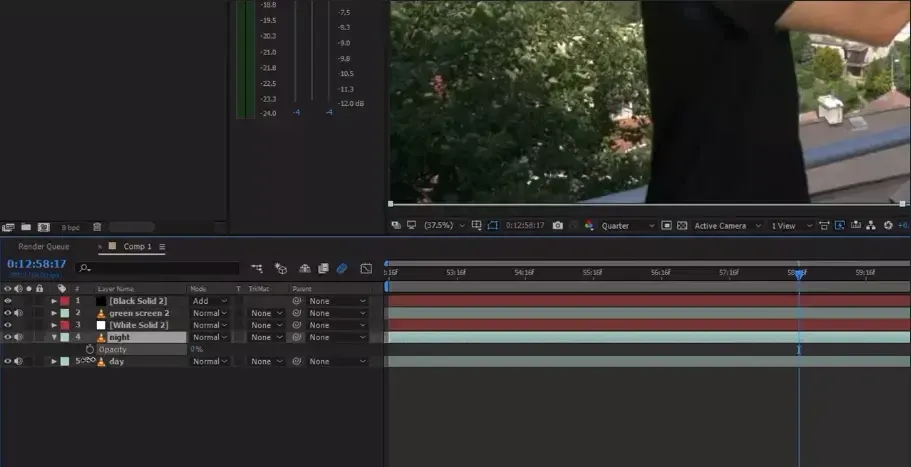The height and width of the screenshot is (467, 911).
Task: Click the label color swatch of White Solid 2
Action: coord(65,325)
